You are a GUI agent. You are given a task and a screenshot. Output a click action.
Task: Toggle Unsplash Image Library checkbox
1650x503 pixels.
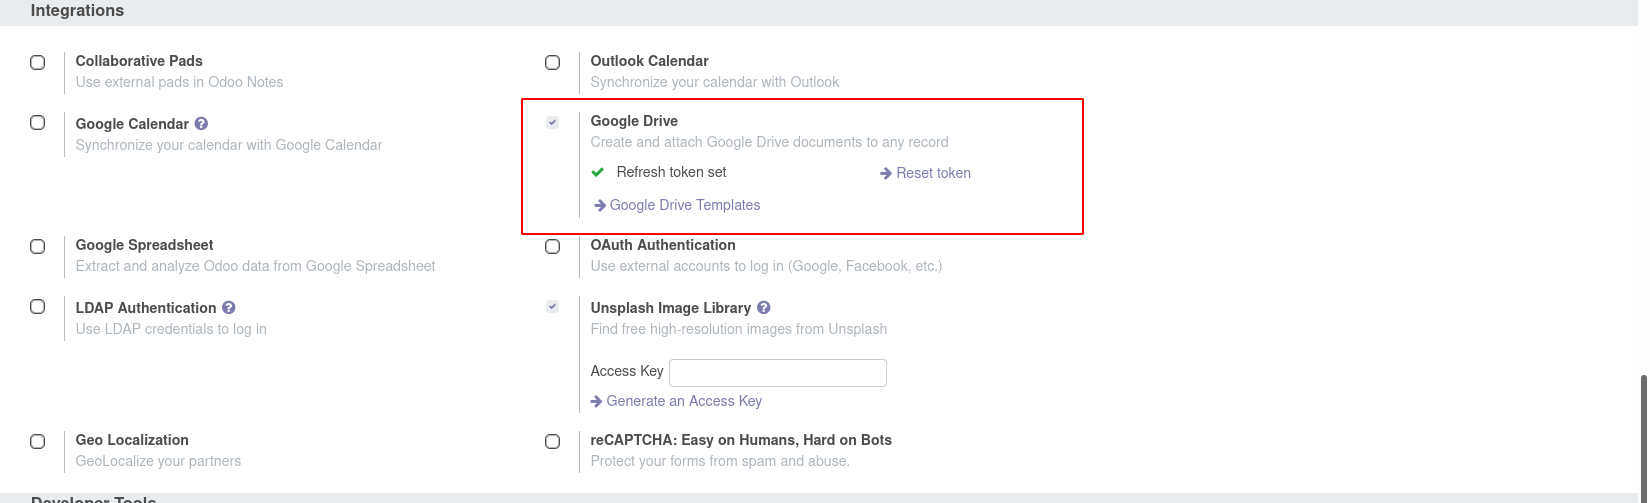pyautogui.click(x=553, y=306)
